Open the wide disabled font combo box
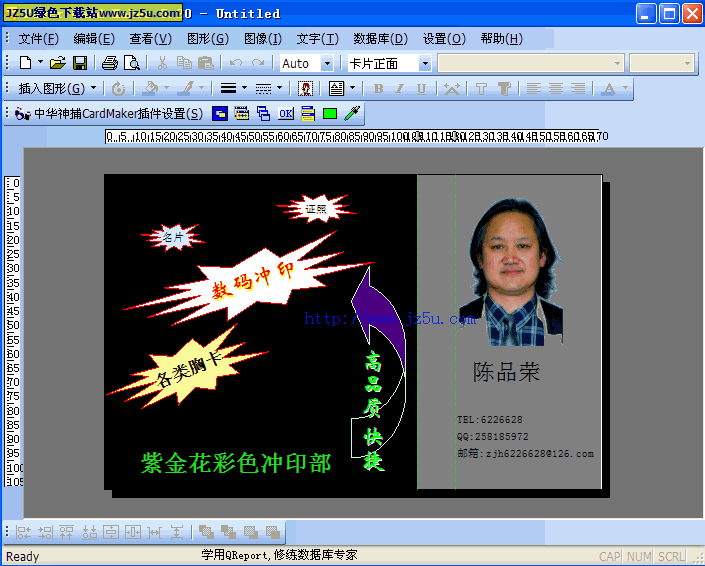The height and width of the screenshot is (566, 705). [531, 63]
